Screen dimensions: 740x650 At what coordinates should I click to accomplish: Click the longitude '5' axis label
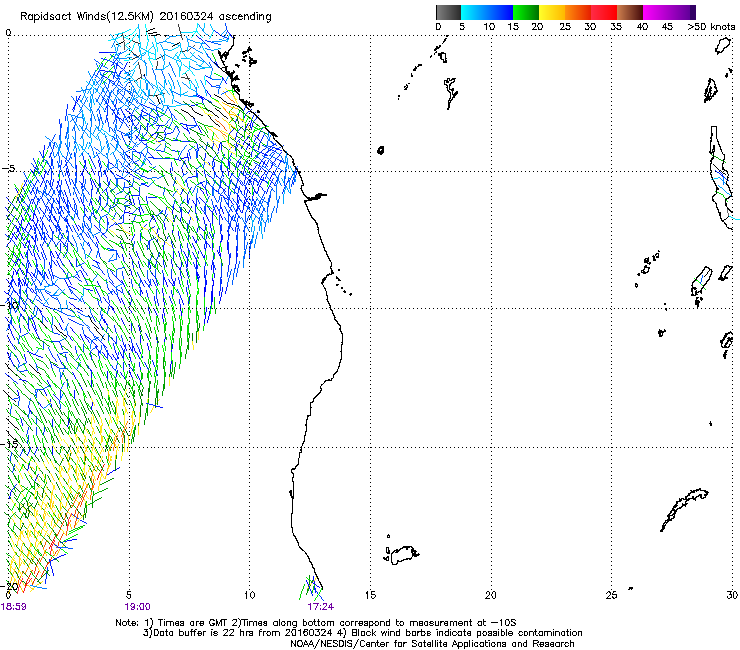[129, 595]
